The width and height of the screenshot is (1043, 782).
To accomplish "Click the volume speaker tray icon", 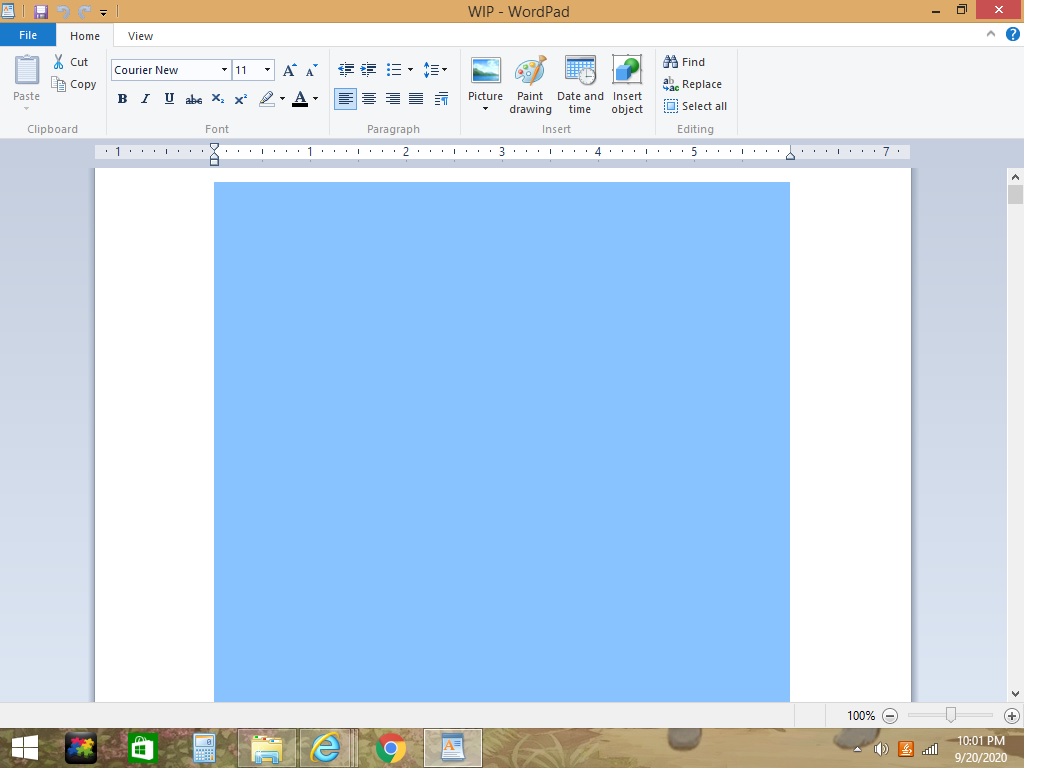I will point(881,750).
